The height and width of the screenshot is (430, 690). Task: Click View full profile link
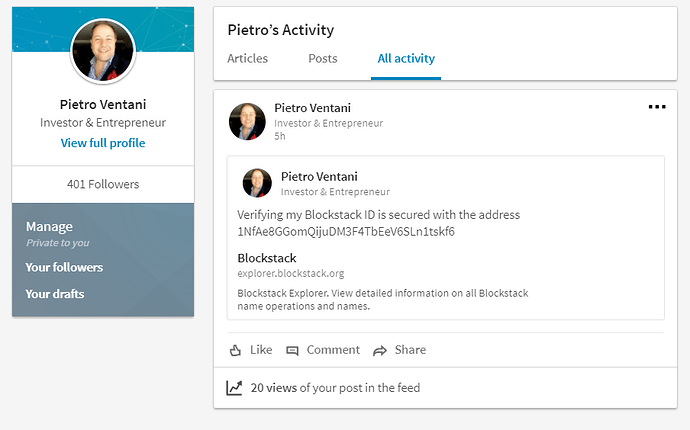point(103,143)
